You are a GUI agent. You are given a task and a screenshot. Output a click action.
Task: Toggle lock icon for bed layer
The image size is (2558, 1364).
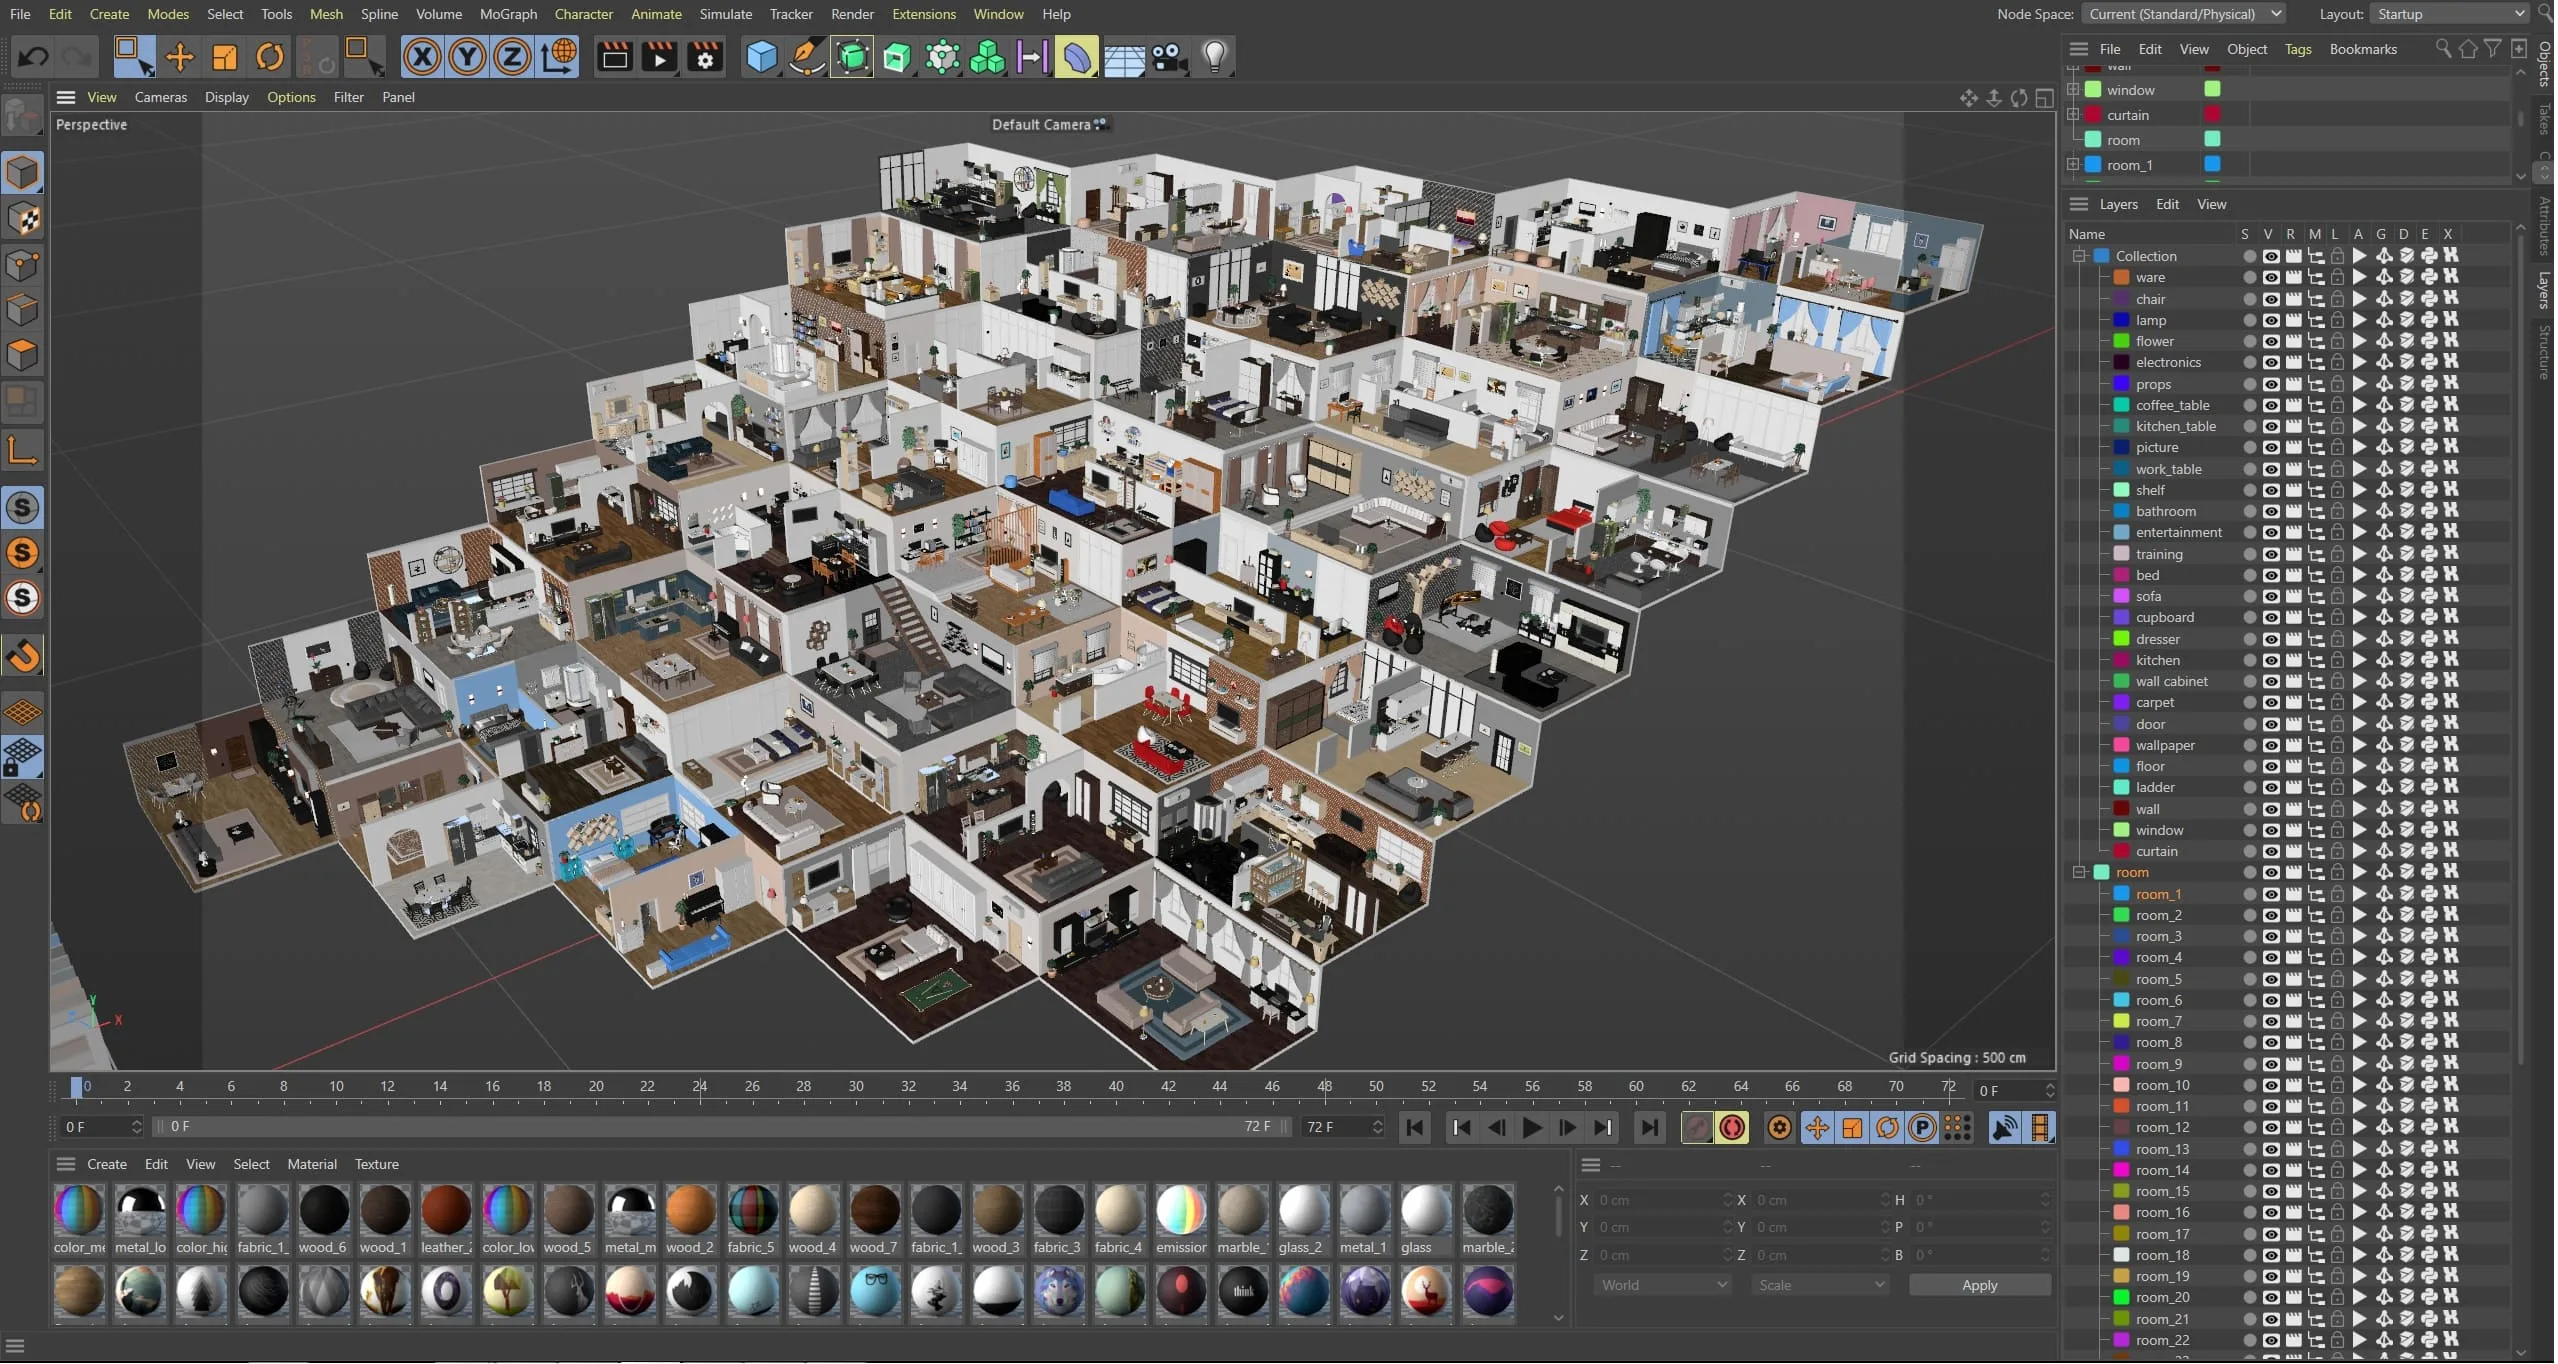click(2337, 575)
